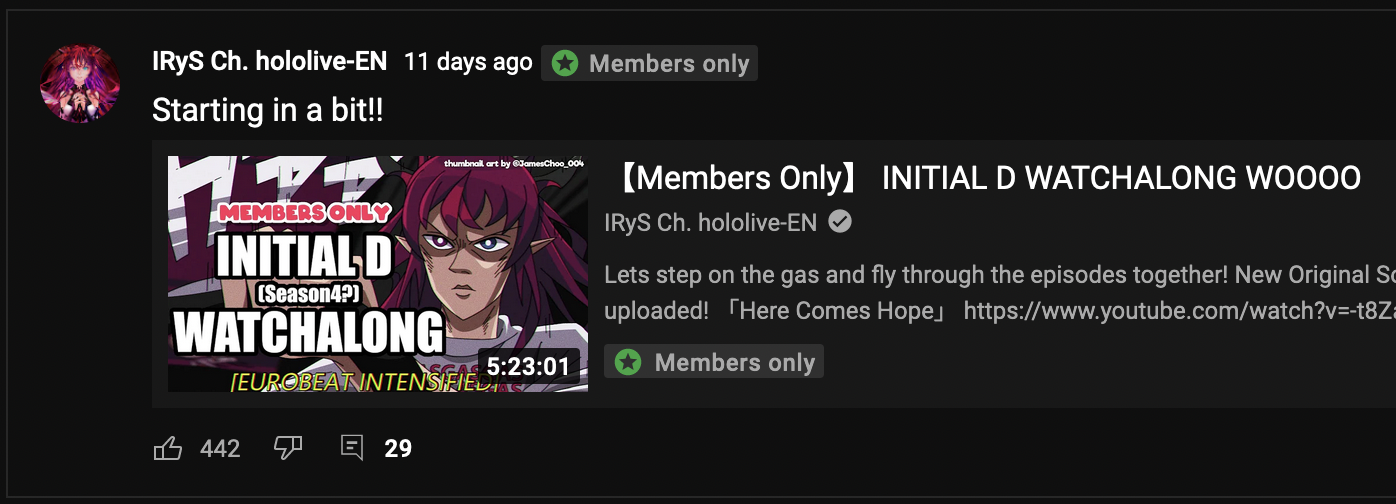This screenshot has height=504, width=1396.
Task: Click IRyS channel avatar picture
Action: [80, 84]
